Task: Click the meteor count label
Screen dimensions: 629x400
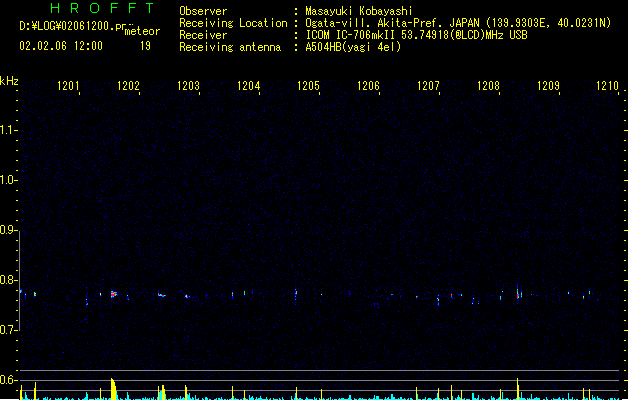Action: tap(142, 31)
